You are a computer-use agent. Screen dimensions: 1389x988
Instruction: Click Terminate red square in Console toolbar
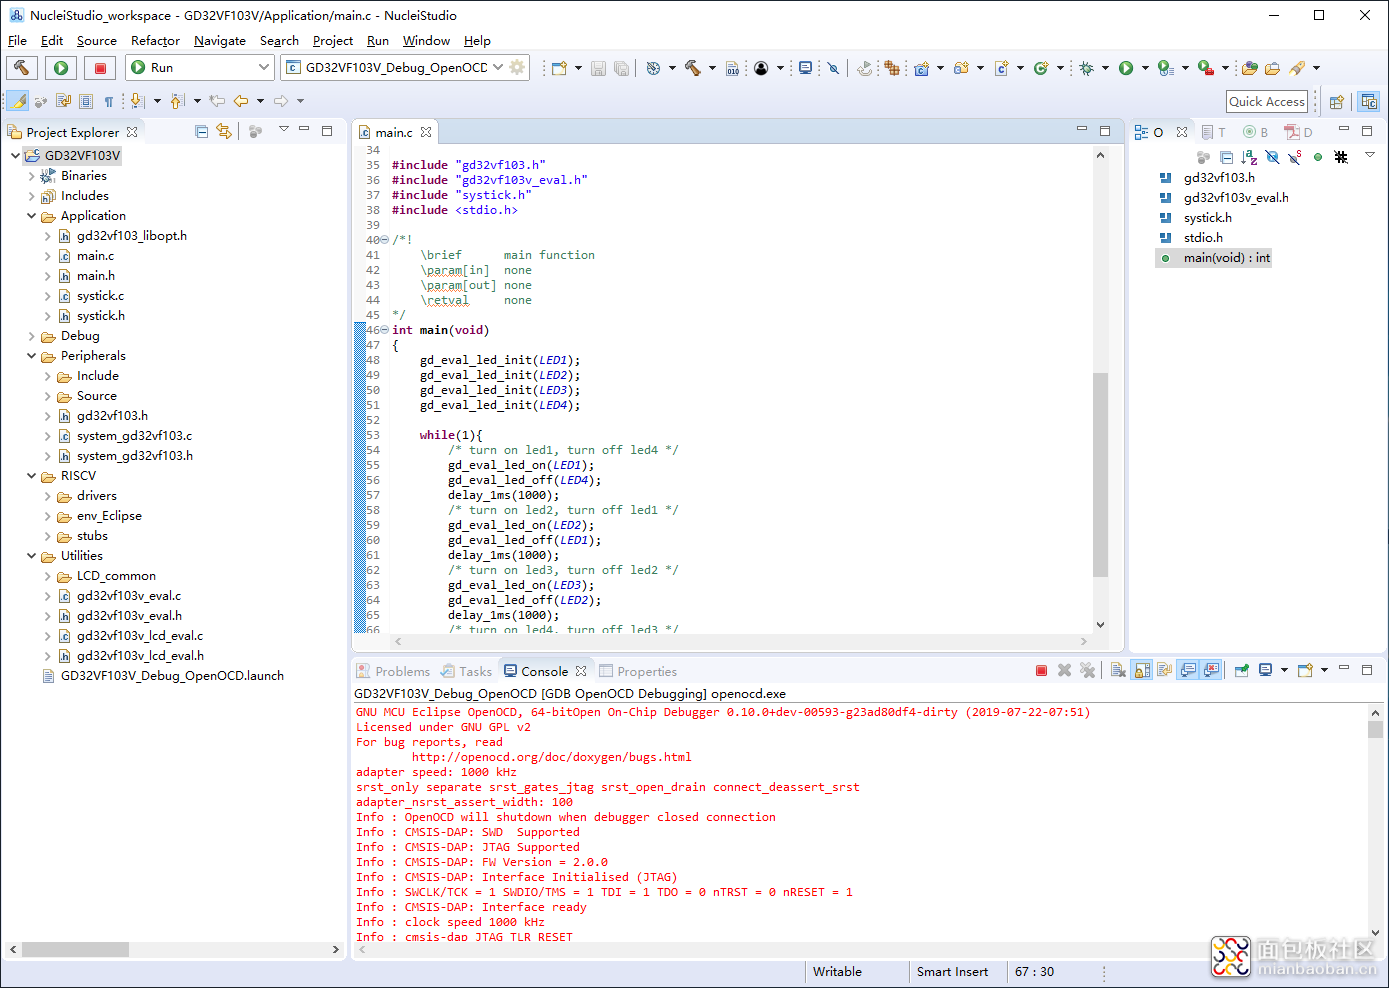point(1041,671)
